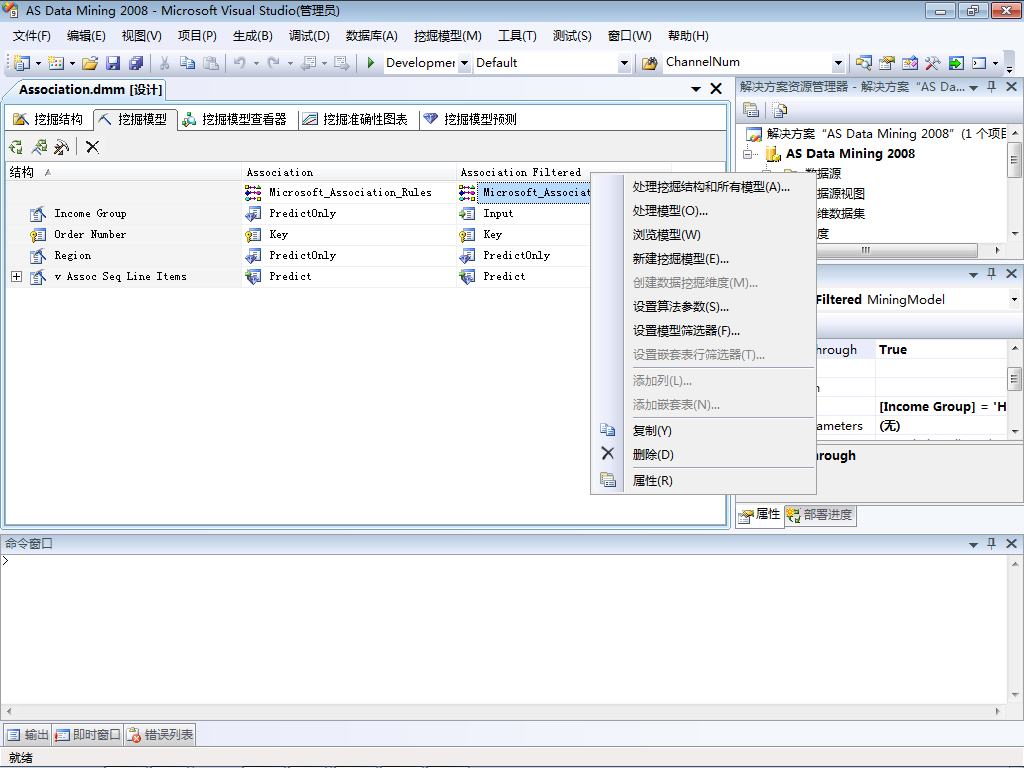Choose 浏览模型(W) in context menu
The width and height of the screenshot is (1024, 768).
(666, 234)
